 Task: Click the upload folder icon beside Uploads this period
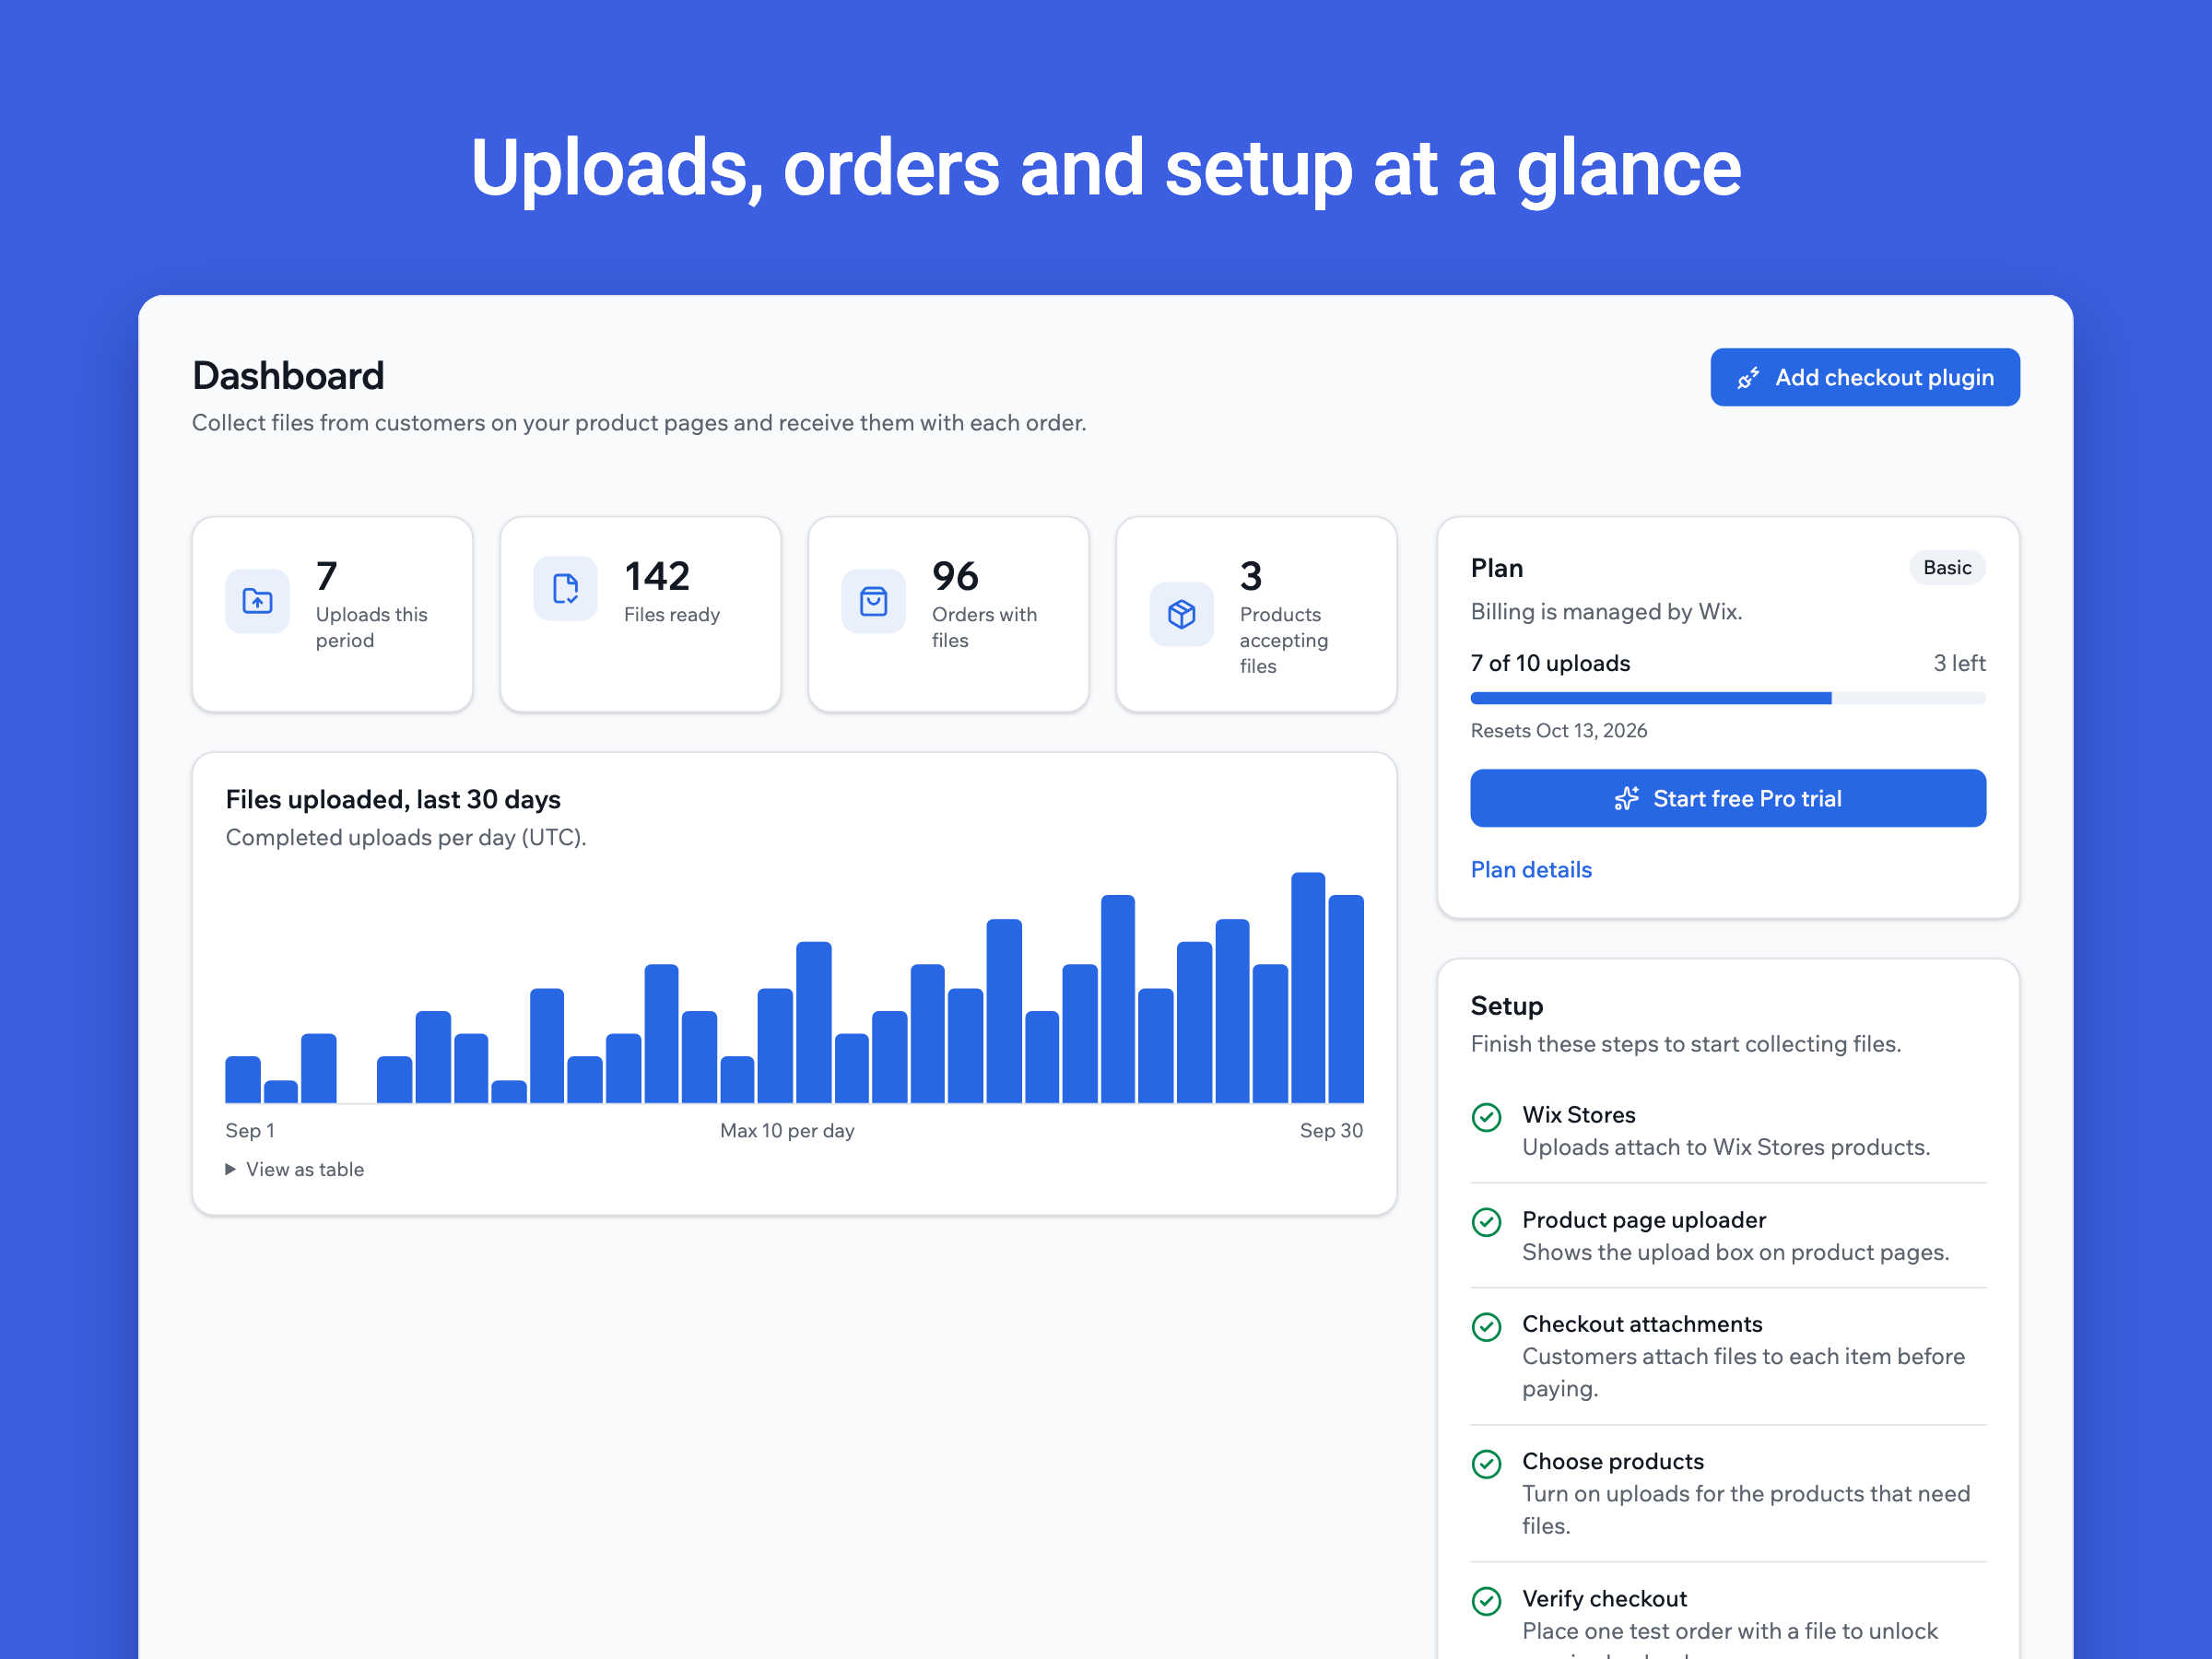click(x=257, y=601)
